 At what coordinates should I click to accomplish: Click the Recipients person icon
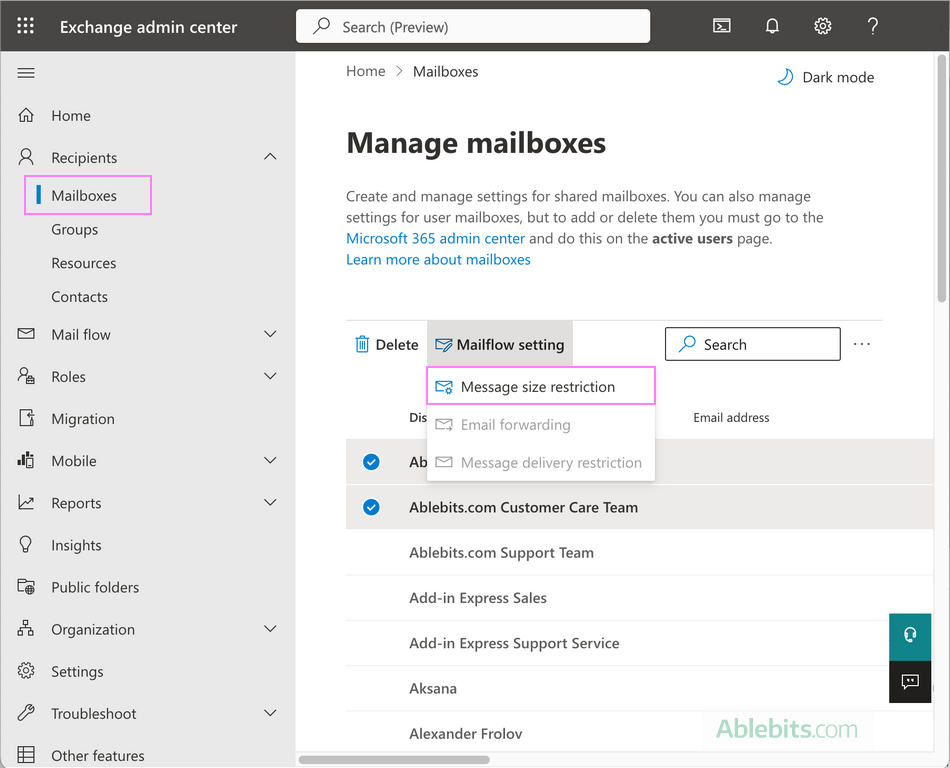pos(26,157)
